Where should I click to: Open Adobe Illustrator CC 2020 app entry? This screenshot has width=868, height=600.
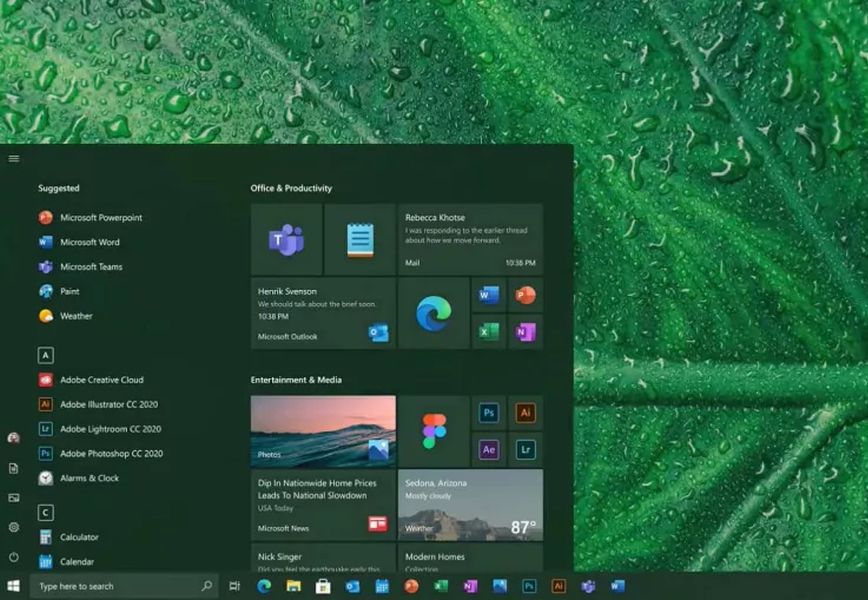coord(98,405)
